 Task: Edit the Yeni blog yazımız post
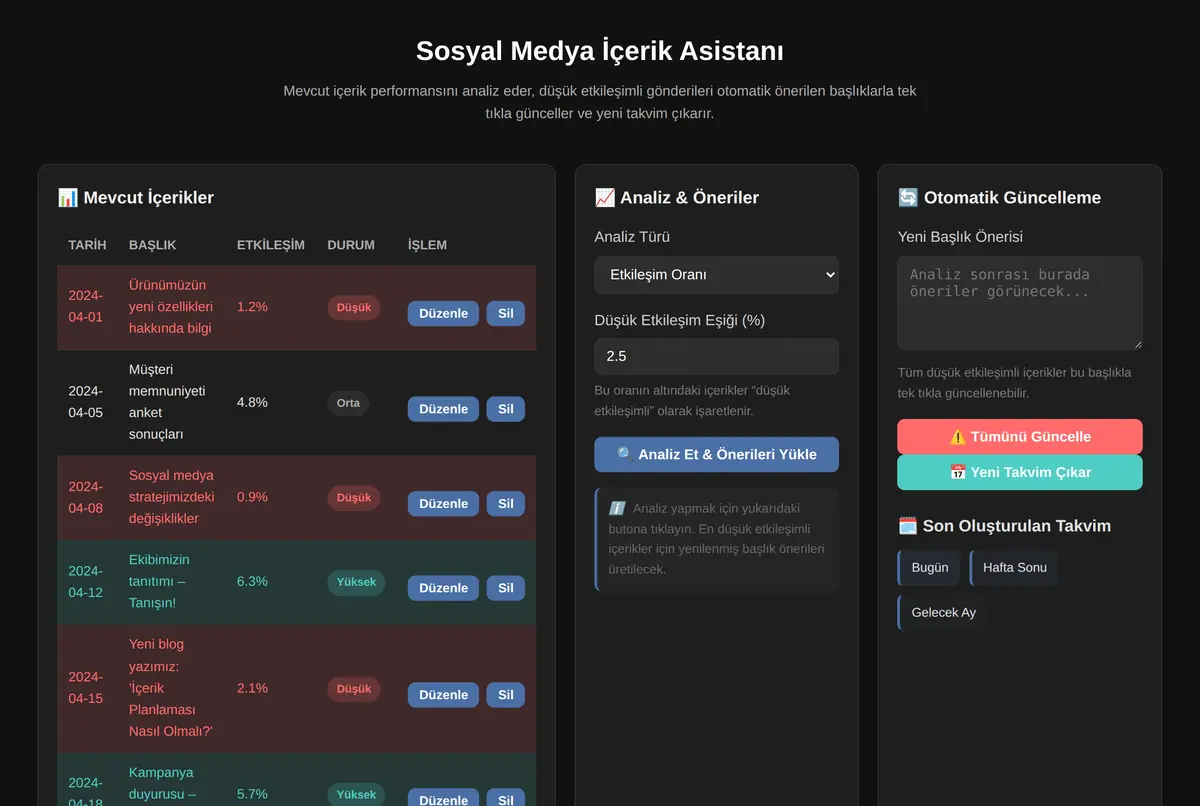tap(443, 695)
